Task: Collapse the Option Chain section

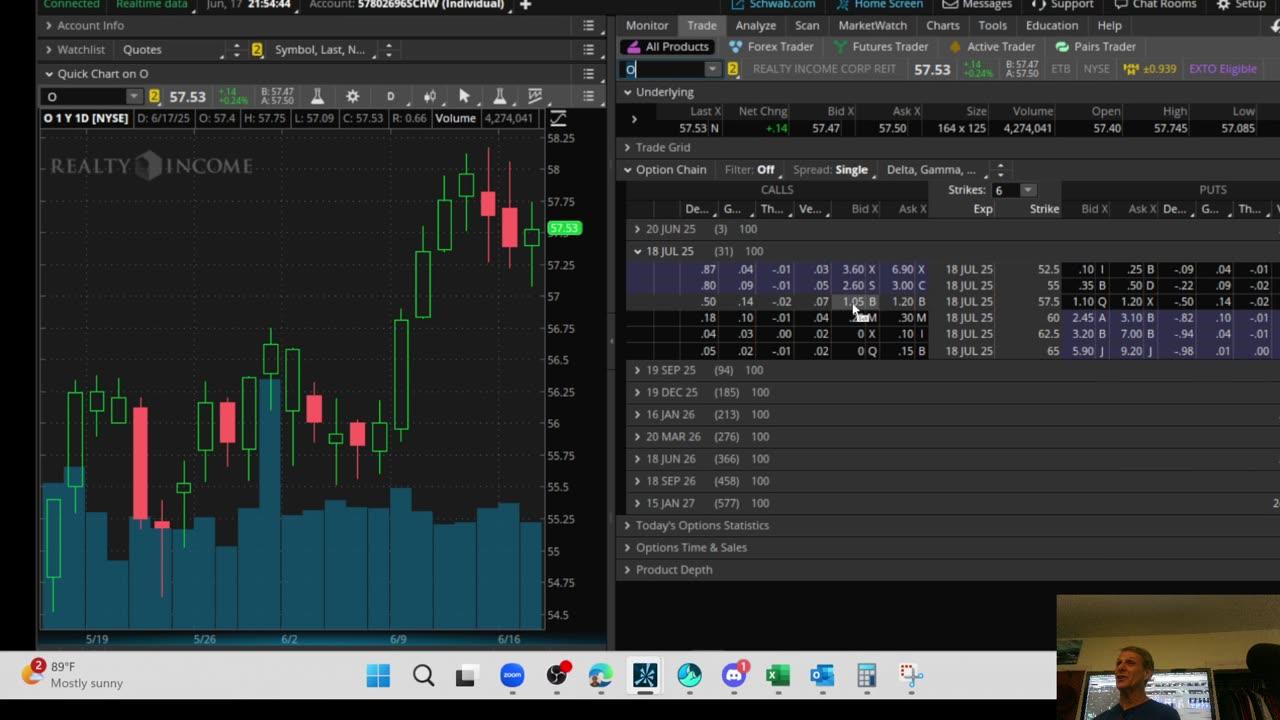Action: tap(627, 170)
